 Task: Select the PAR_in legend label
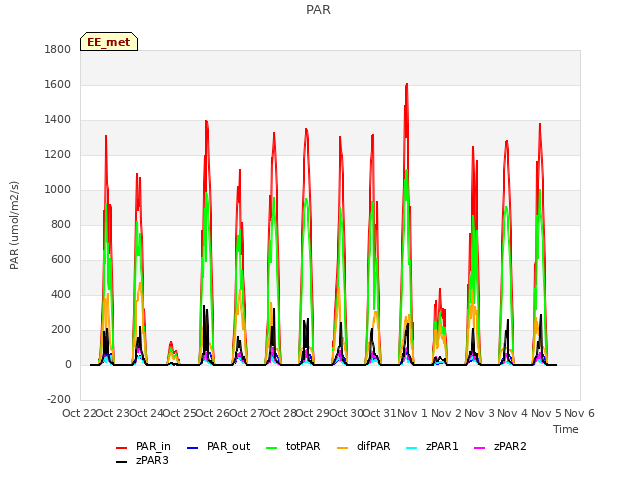[x=153, y=447]
